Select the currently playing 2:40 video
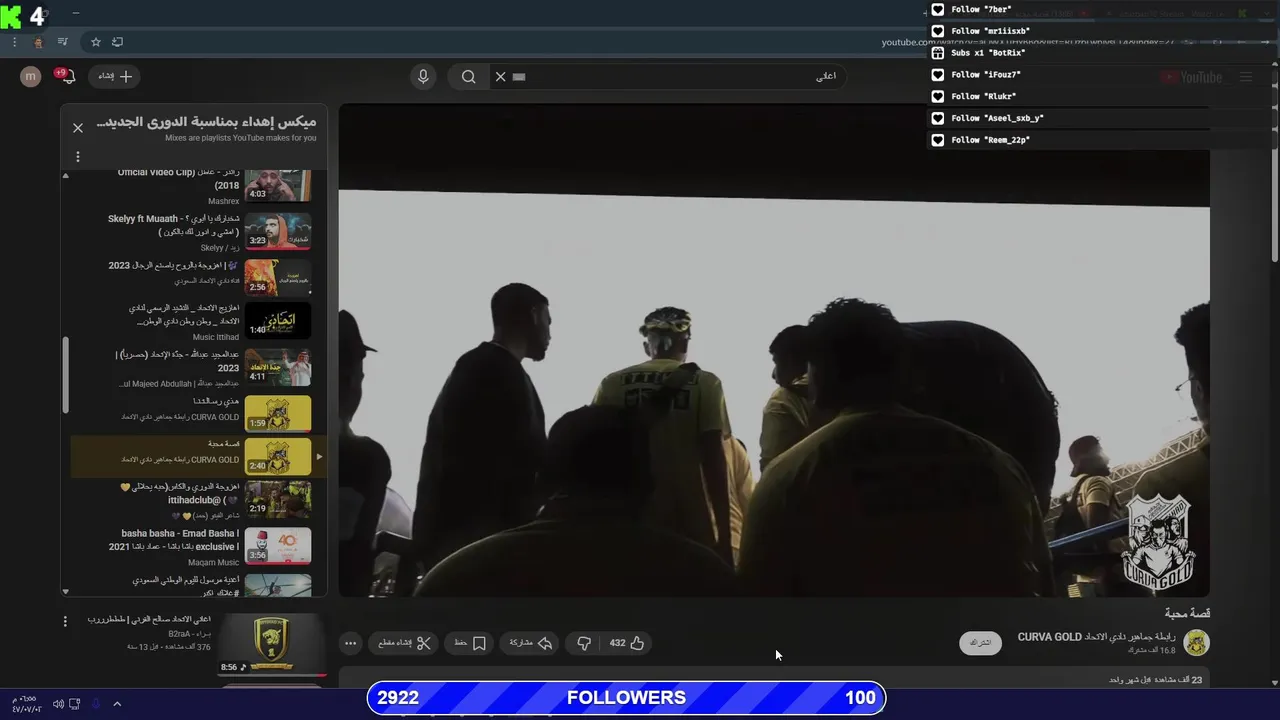This screenshot has width=1280, height=720. 199,457
